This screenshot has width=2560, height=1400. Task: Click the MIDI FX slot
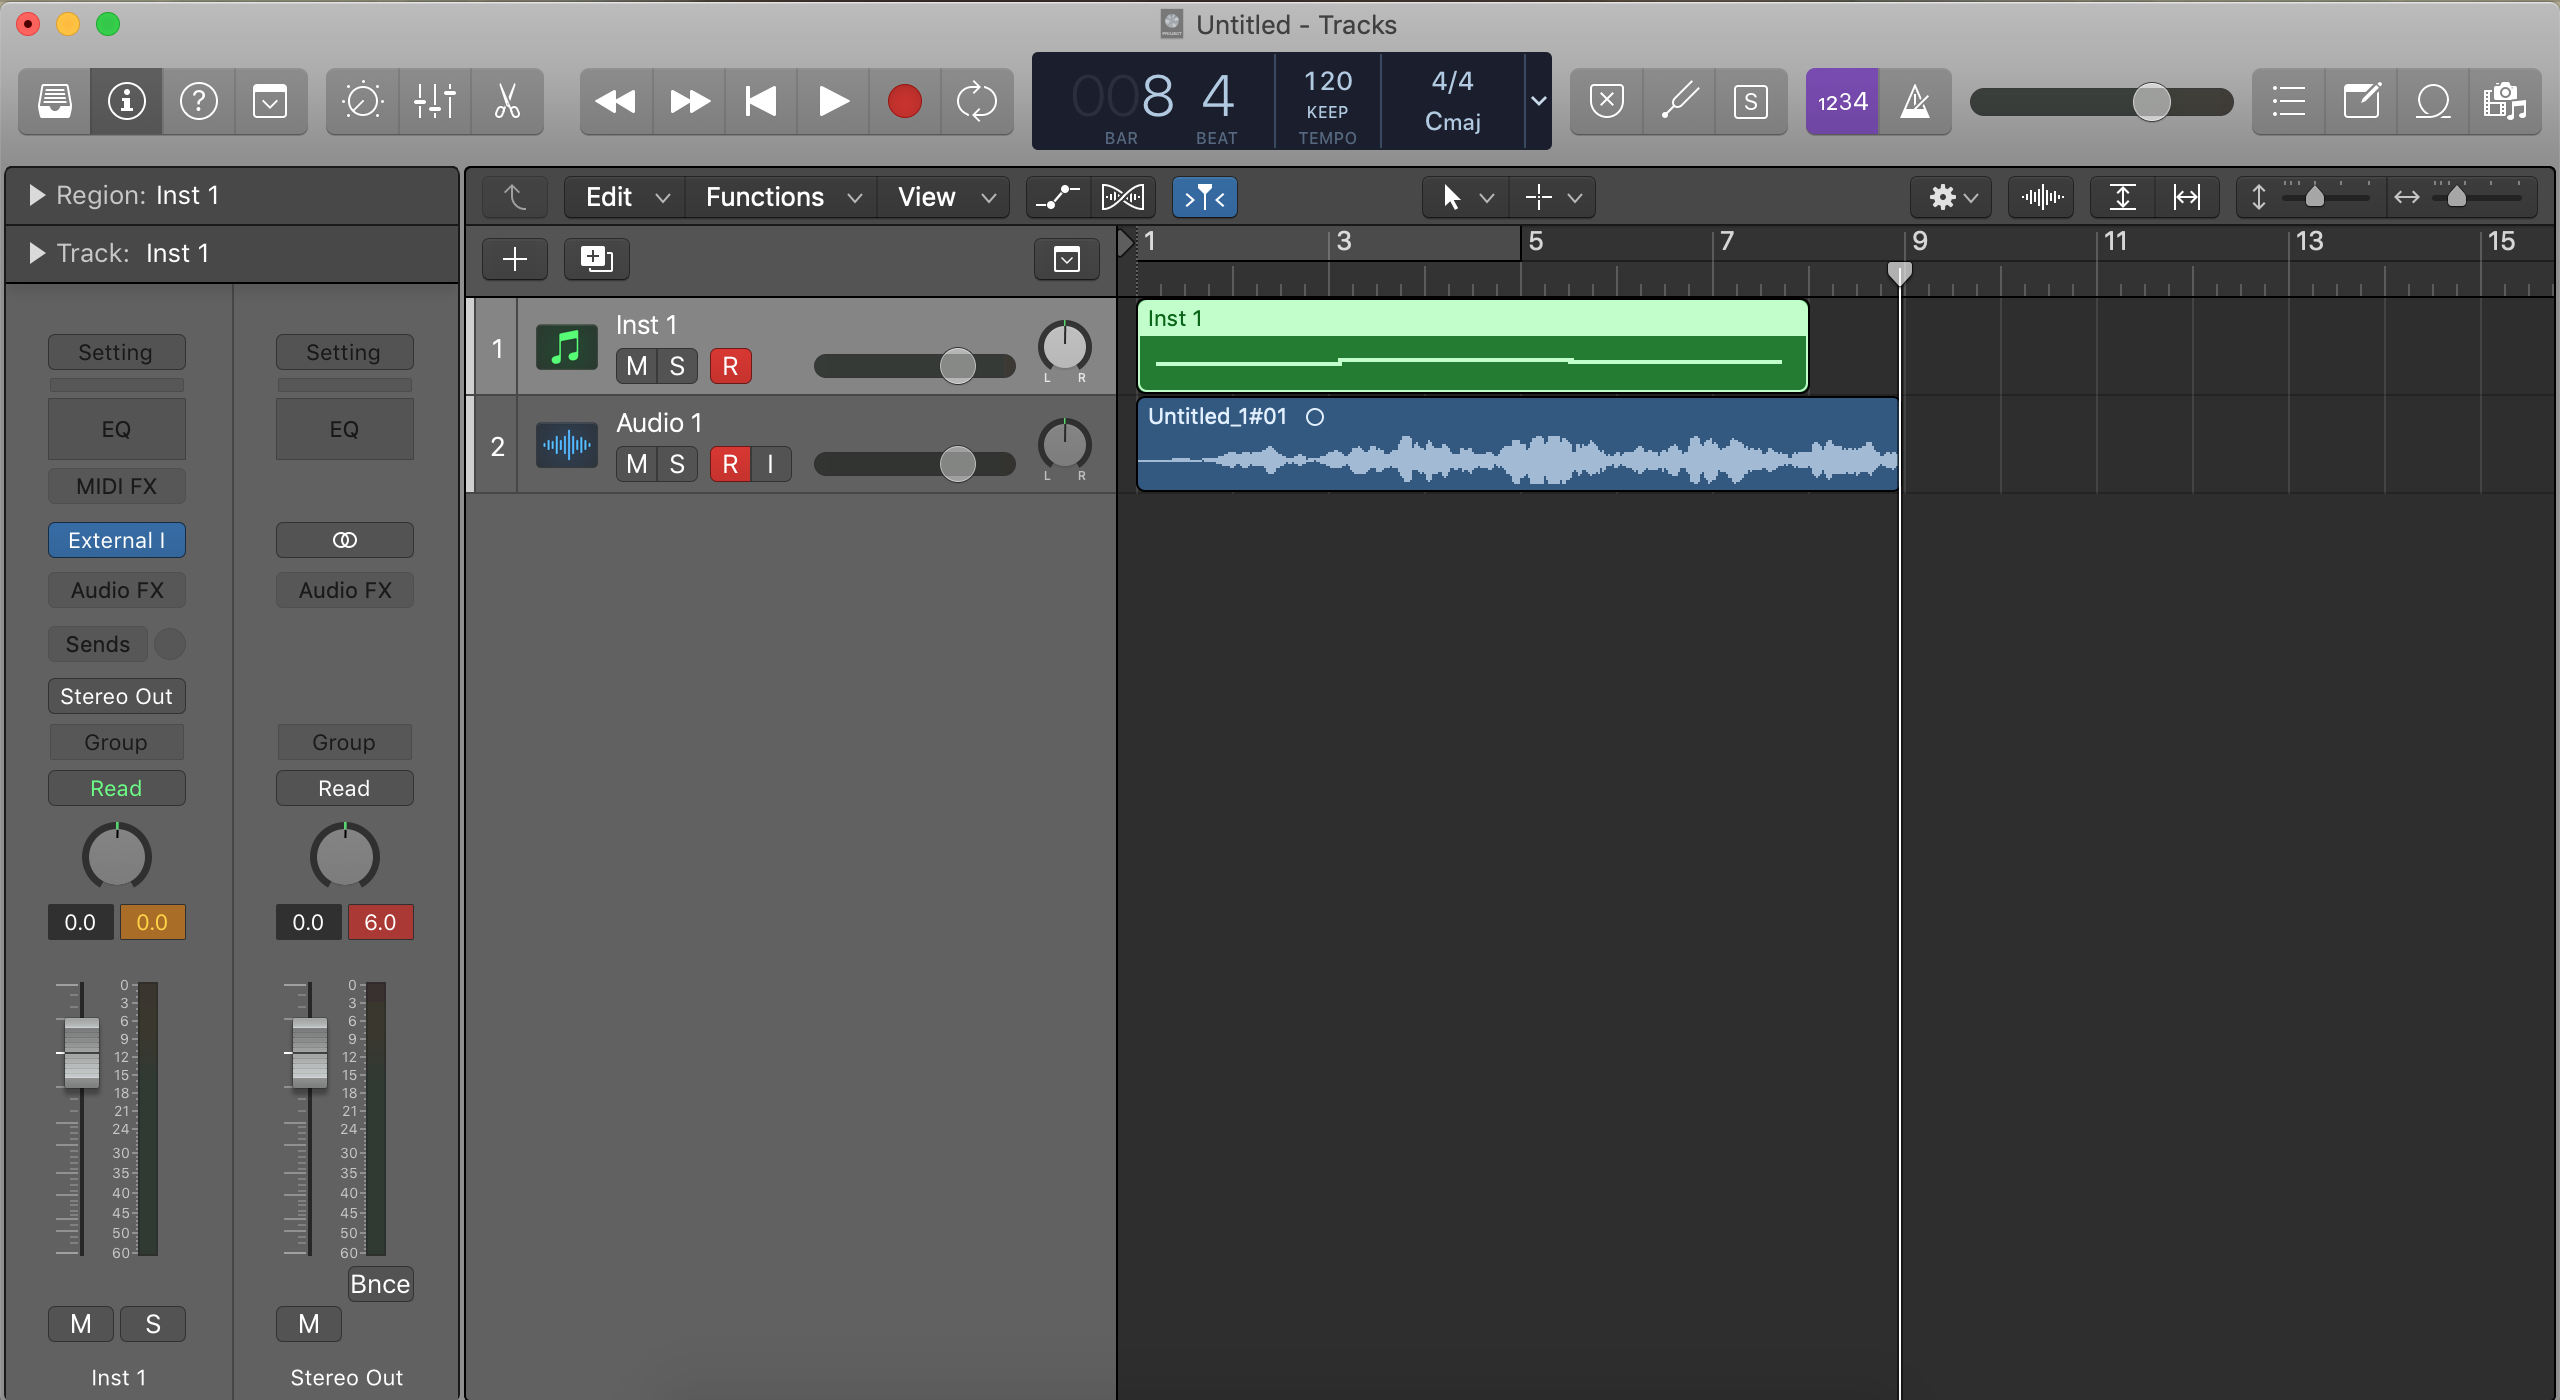[117, 486]
